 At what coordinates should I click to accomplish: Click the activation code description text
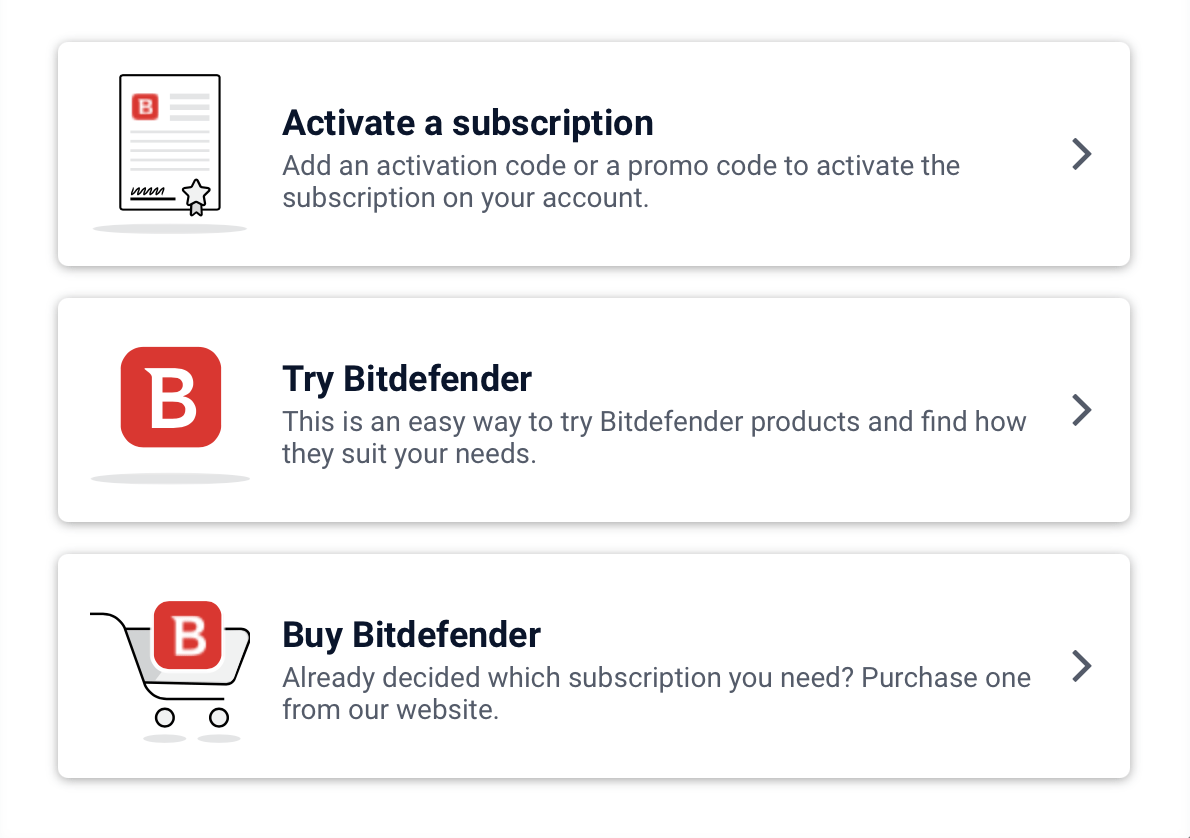[620, 181]
